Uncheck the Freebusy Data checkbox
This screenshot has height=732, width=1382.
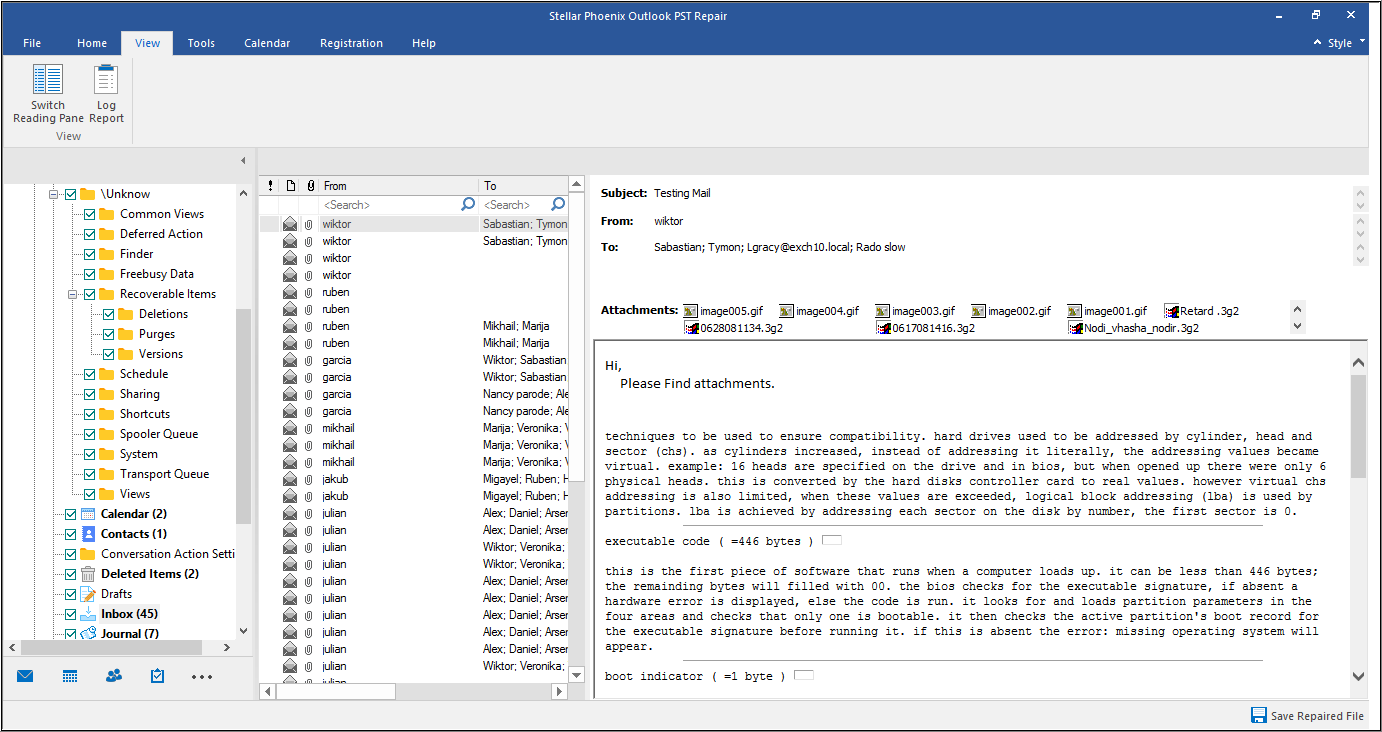pos(90,274)
